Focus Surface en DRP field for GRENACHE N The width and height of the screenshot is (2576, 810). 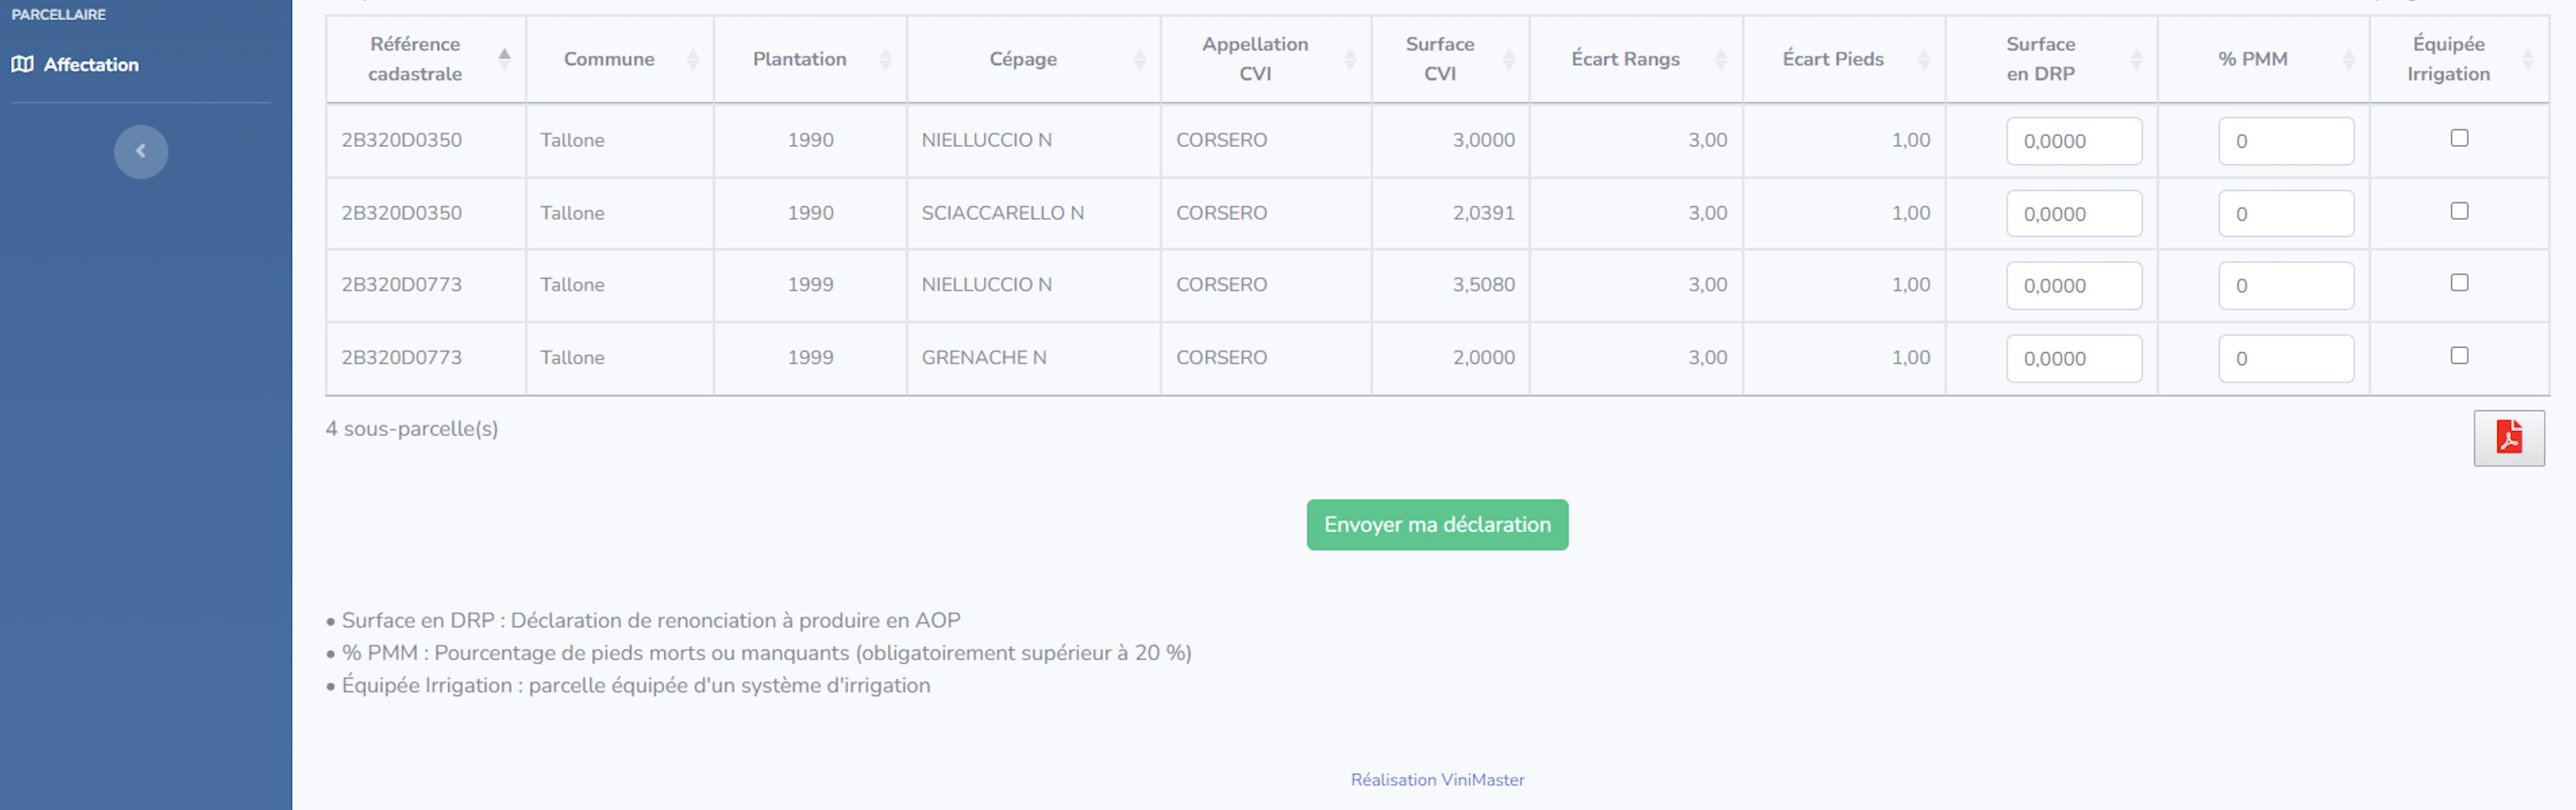coord(2073,358)
